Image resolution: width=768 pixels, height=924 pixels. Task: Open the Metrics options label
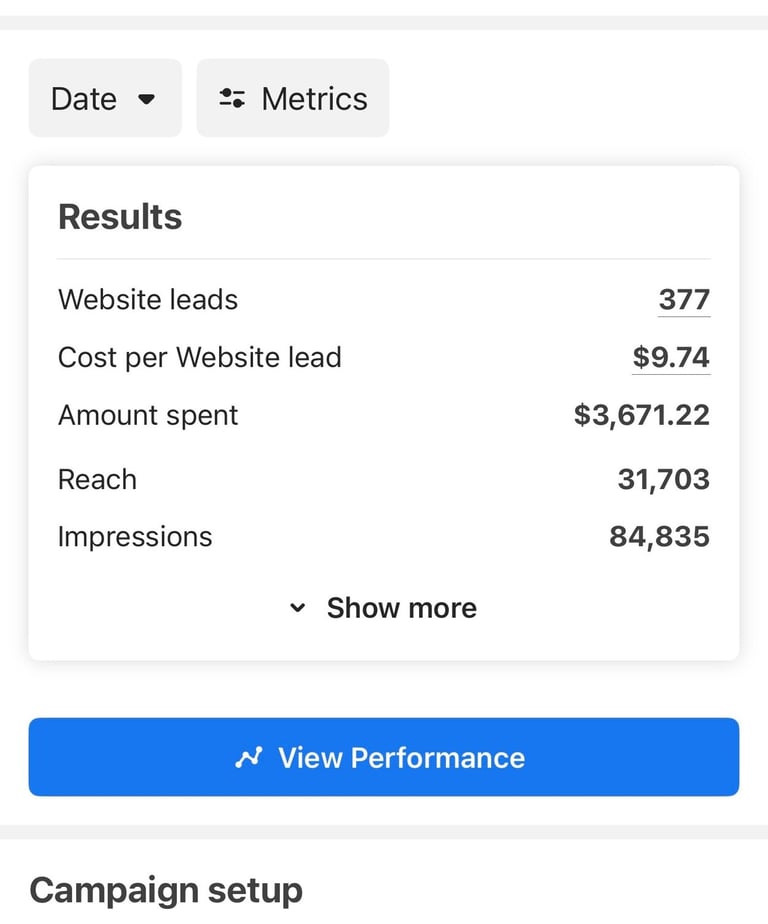point(314,99)
